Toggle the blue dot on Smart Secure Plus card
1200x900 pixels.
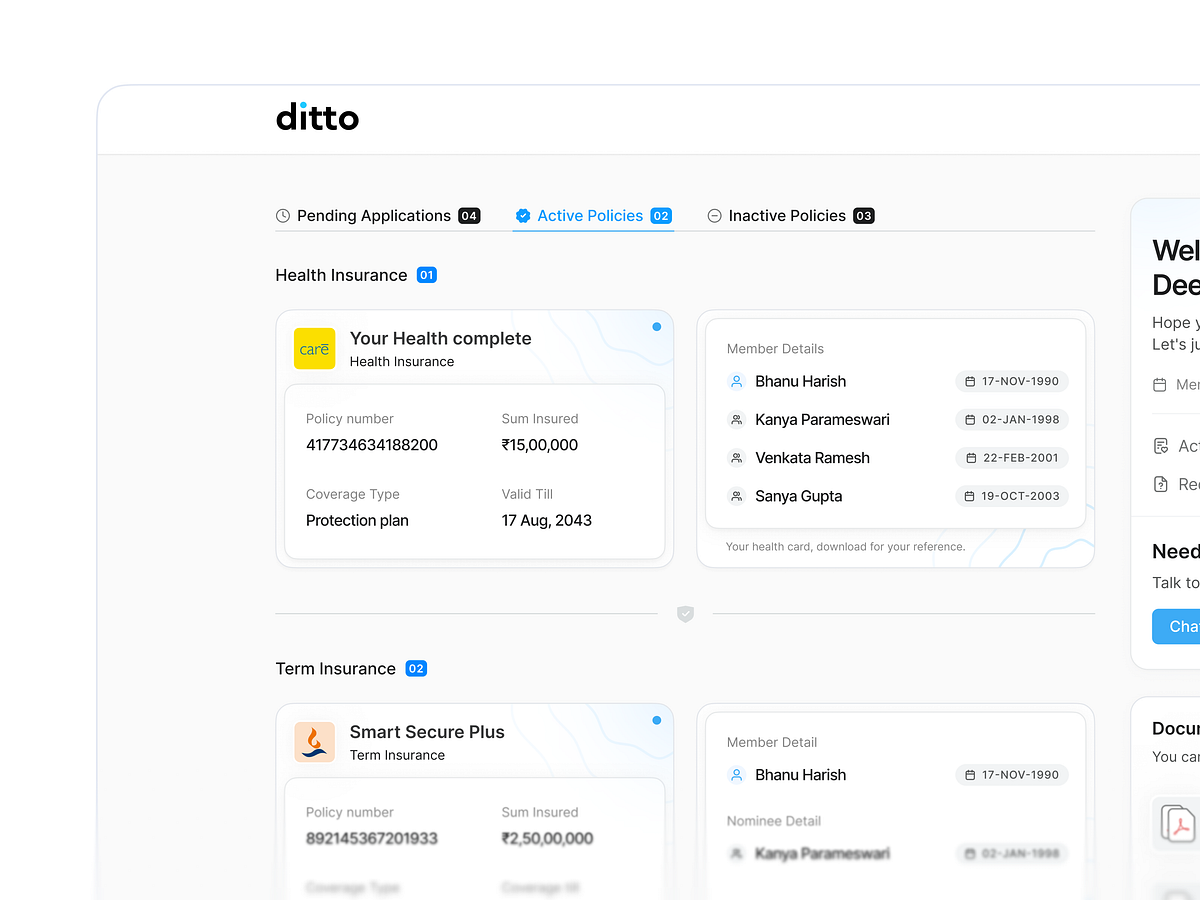coord(657,720)
